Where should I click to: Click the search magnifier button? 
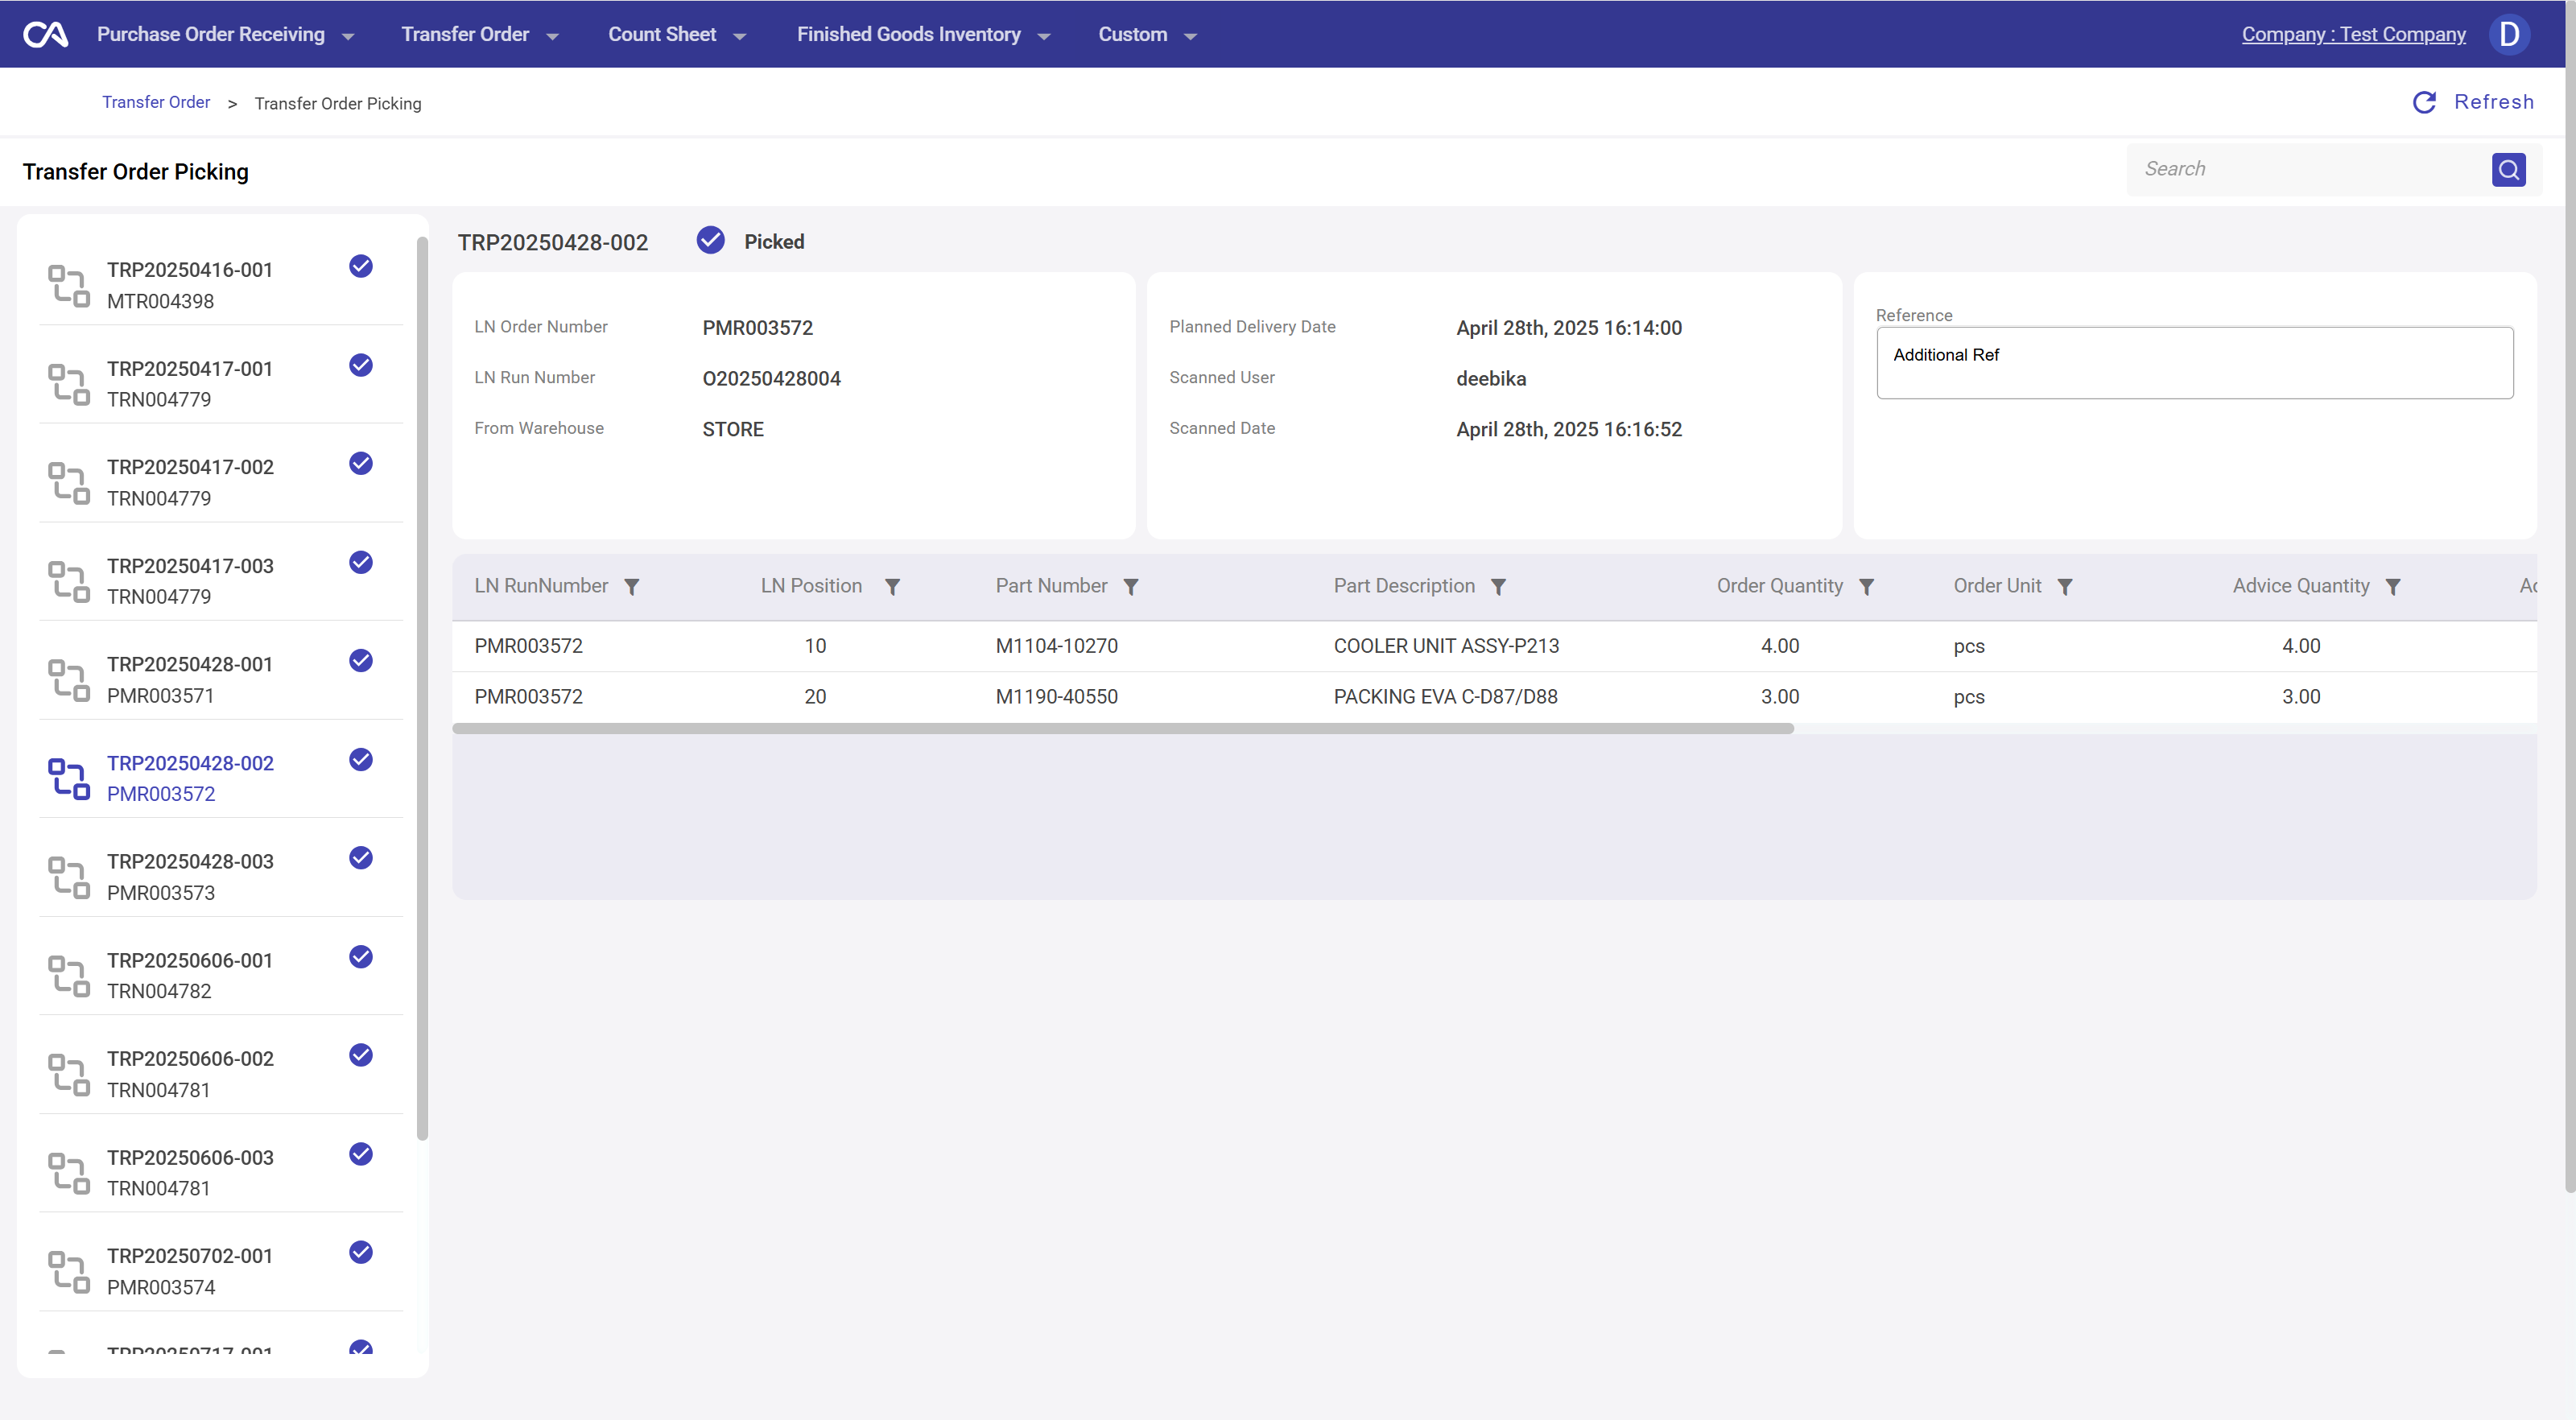pyautogui.click(x=2508, y=170)
